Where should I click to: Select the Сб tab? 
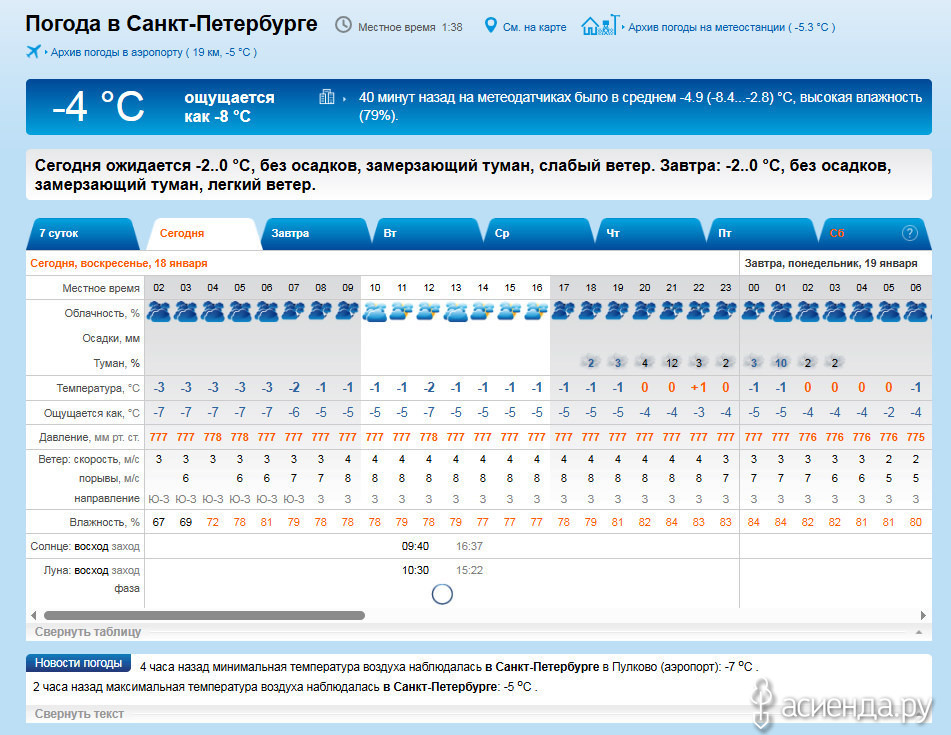pos(837,233)
